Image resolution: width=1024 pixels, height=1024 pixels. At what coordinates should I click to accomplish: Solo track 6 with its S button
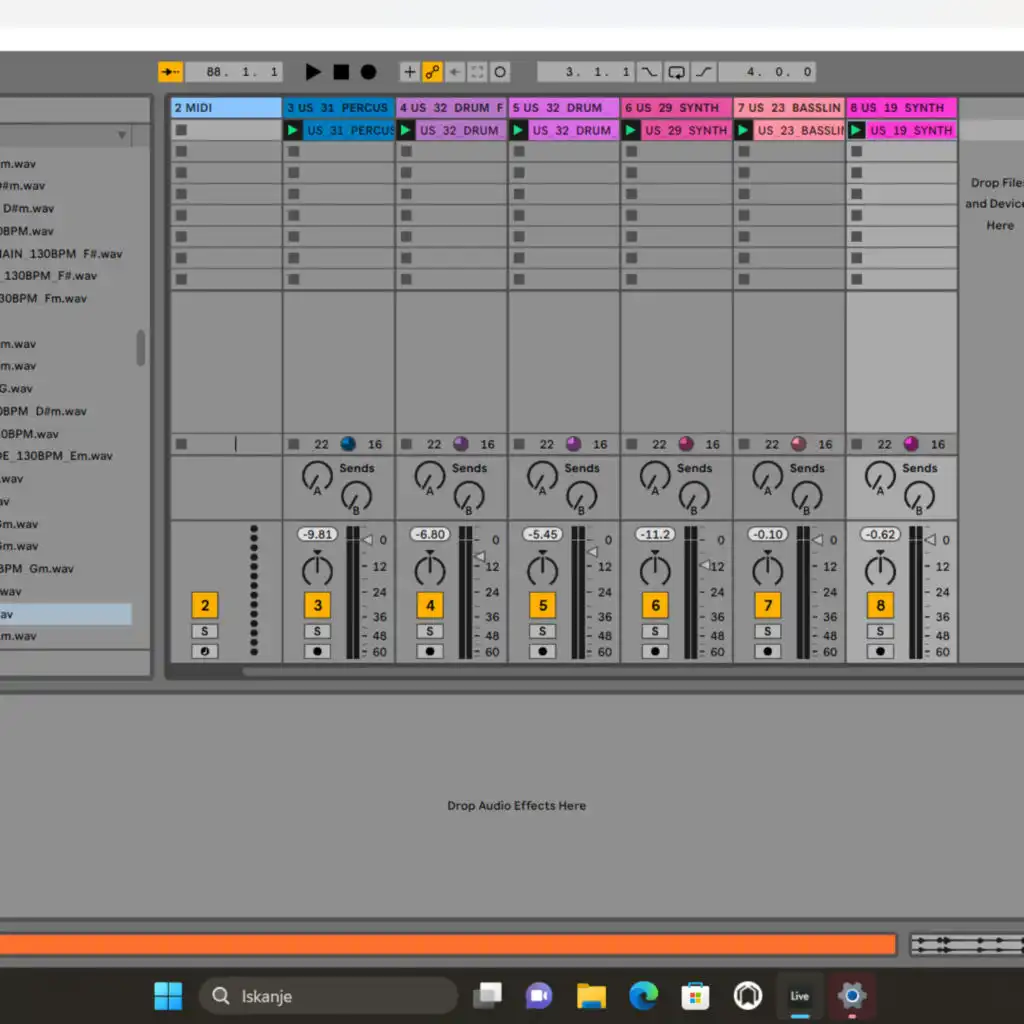(655, 632)
